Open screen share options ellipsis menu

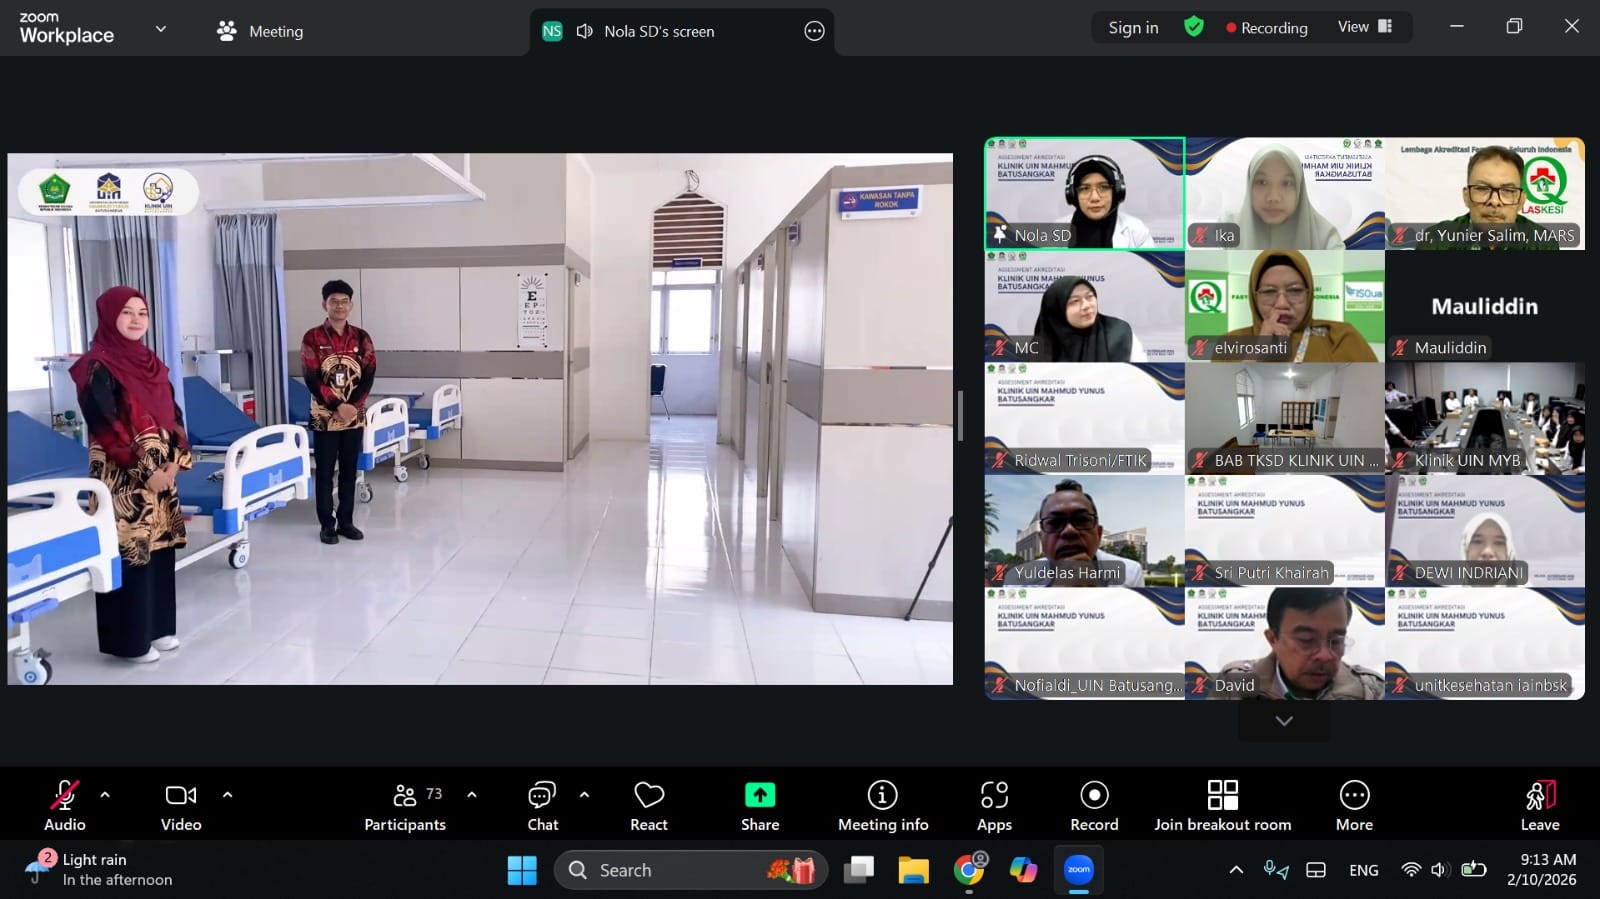coord(814,31)
